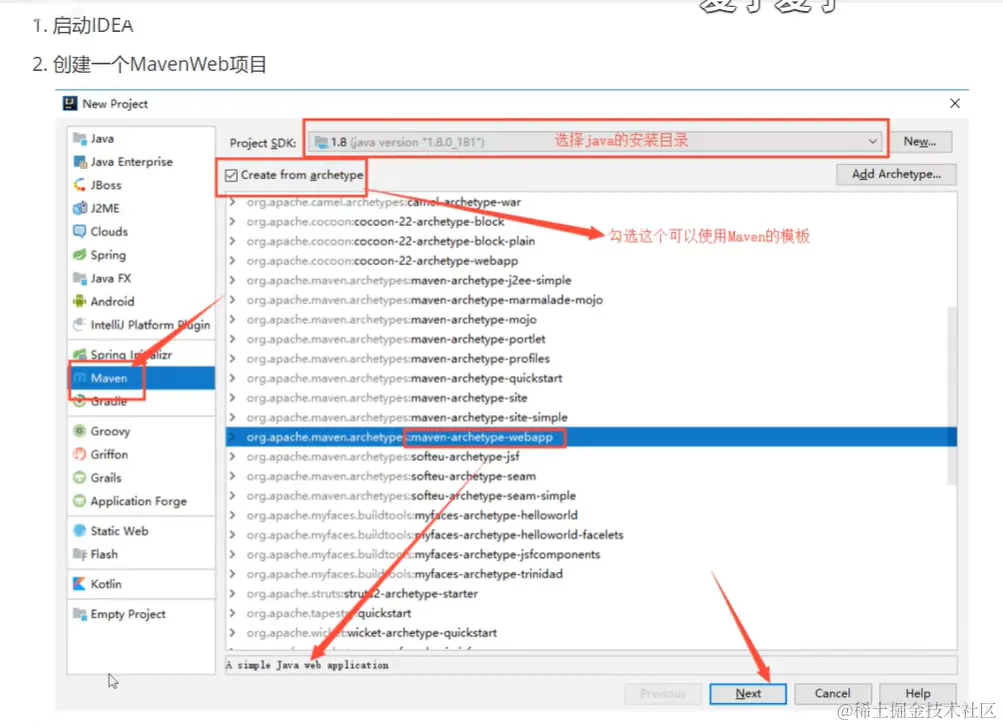
Task: Click the Static Web globe icon
Action: (x=80, y=531)
